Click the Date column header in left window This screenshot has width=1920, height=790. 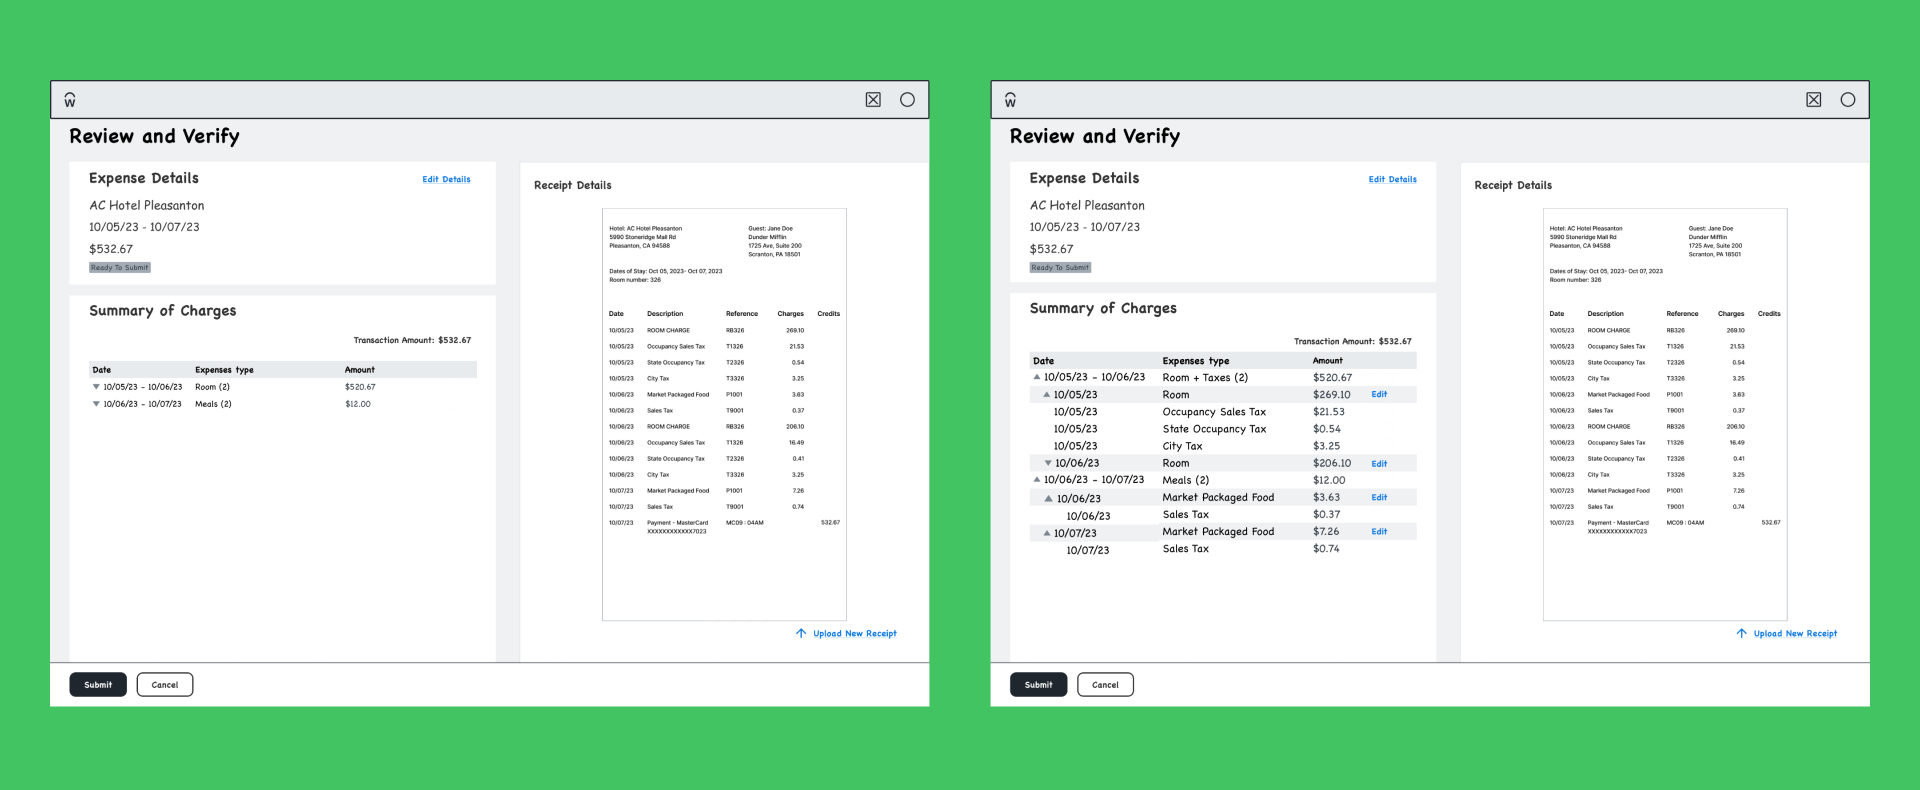(102, 370)
